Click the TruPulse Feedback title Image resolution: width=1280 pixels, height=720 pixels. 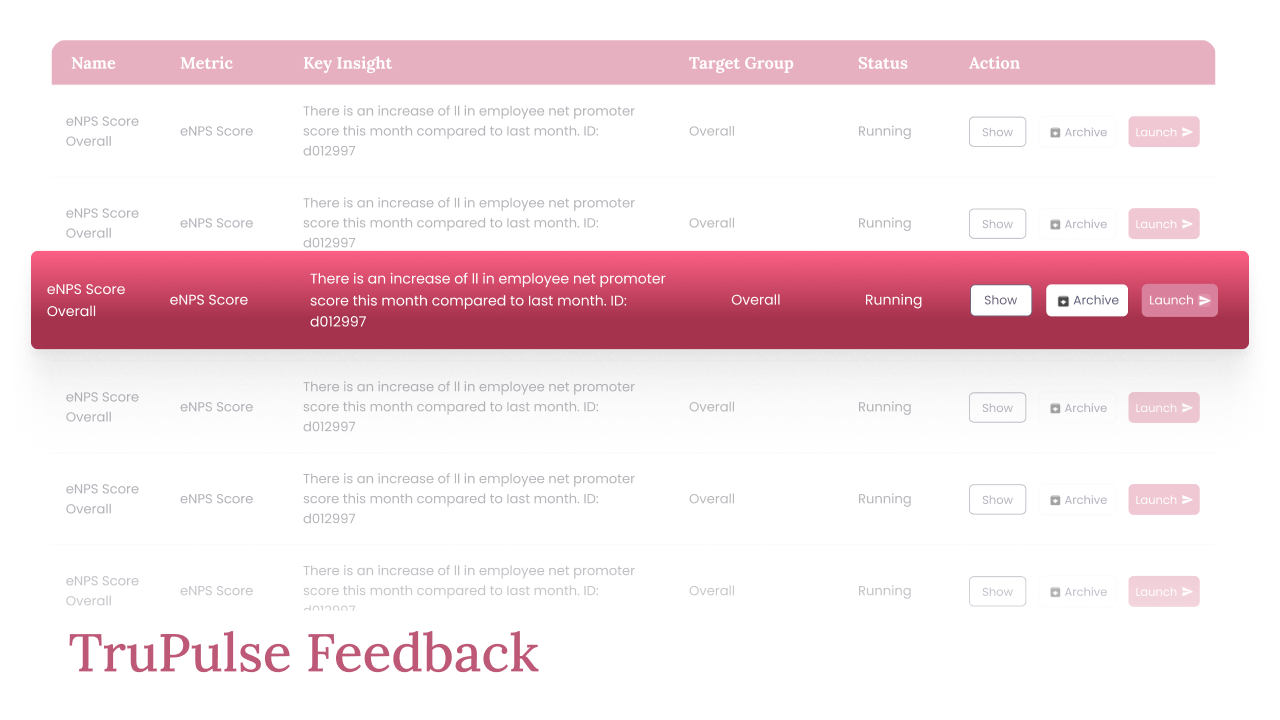[x=304, y=653]
